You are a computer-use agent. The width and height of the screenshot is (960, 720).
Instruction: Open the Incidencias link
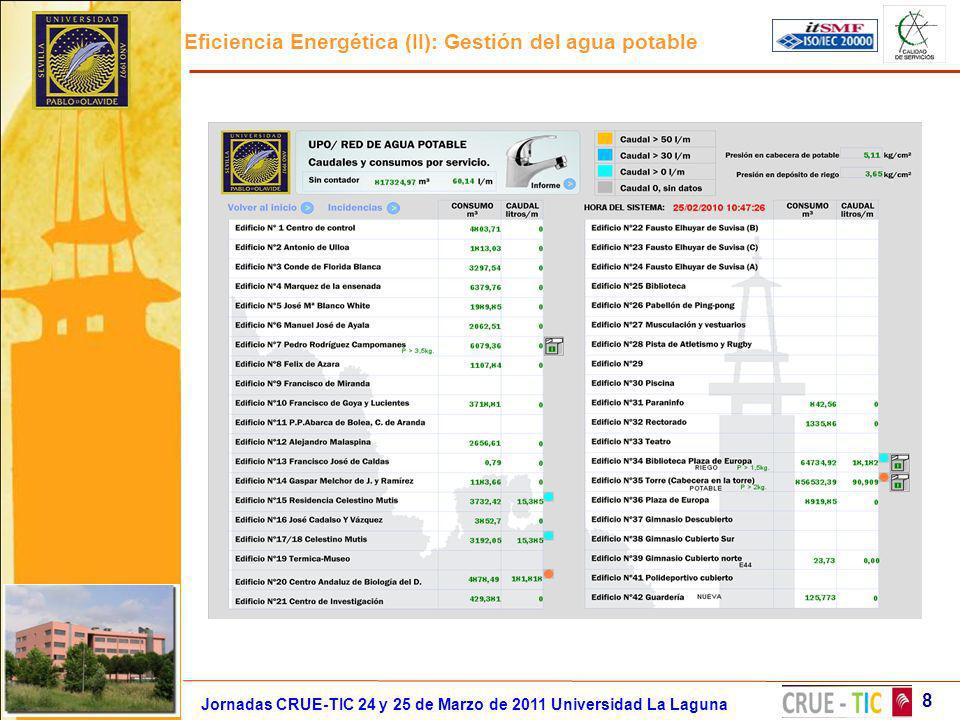pyautogui.click(x=354, y=208)
